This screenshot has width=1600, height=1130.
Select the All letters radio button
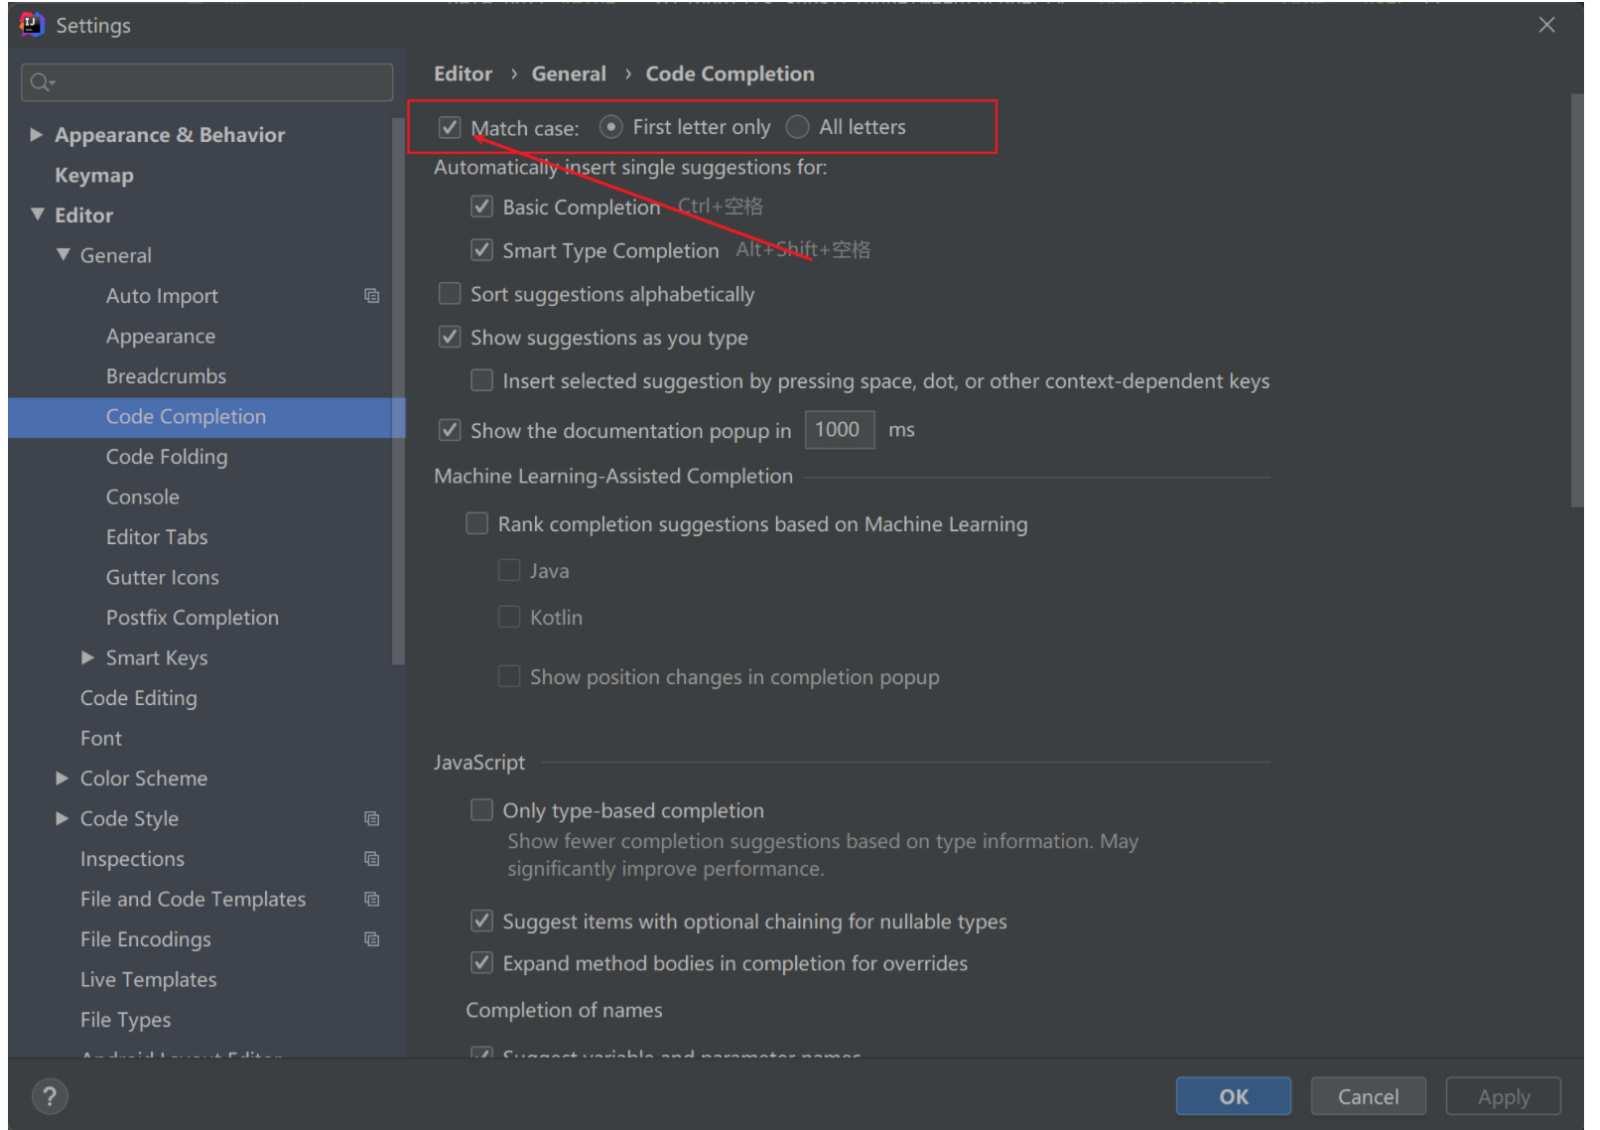coord(797,127)
